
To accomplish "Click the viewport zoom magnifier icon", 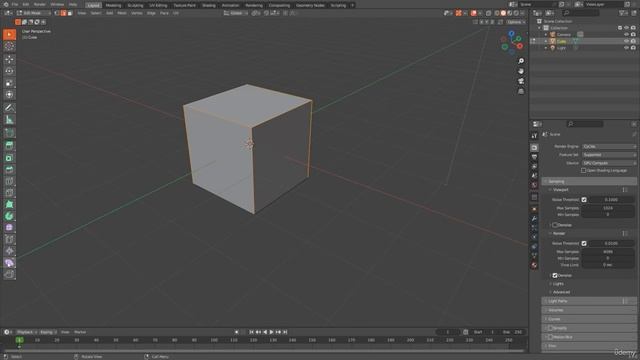I will 521,61.
